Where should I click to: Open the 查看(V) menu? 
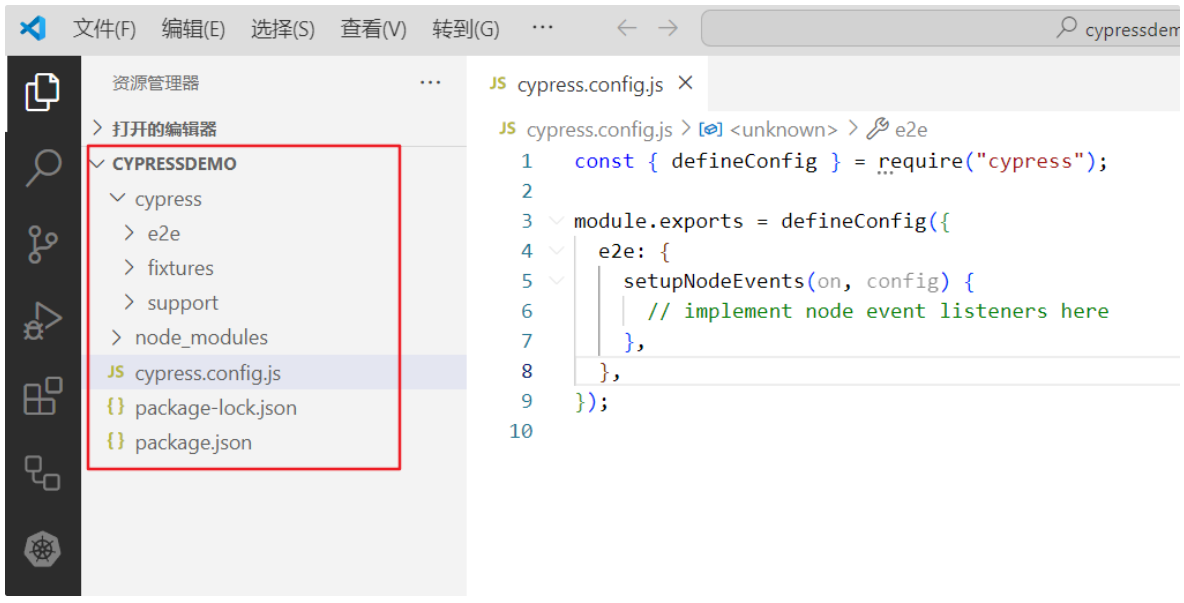coord(373,29)
